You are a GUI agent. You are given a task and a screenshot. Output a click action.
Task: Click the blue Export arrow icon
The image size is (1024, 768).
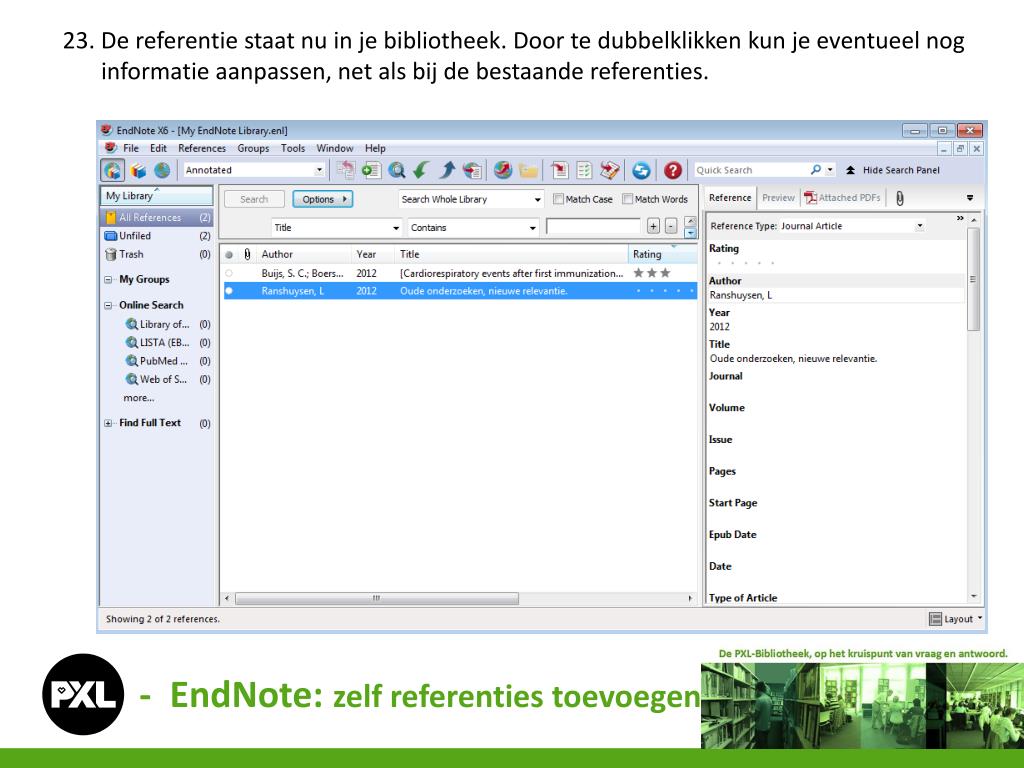447,170
